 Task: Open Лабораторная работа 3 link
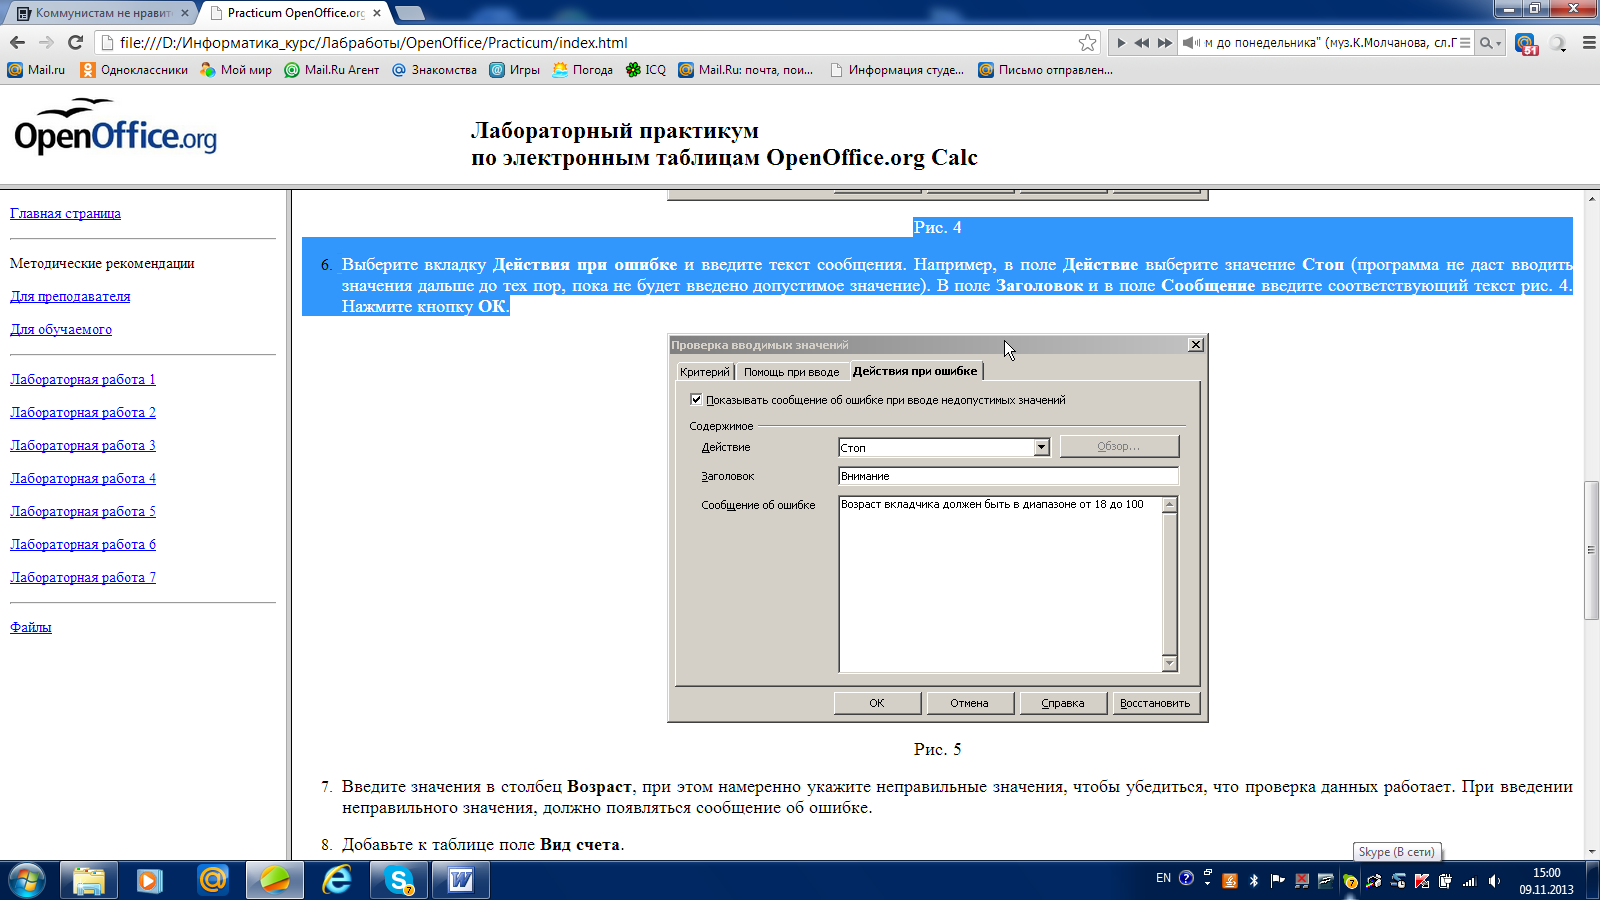tap(83, 445)
